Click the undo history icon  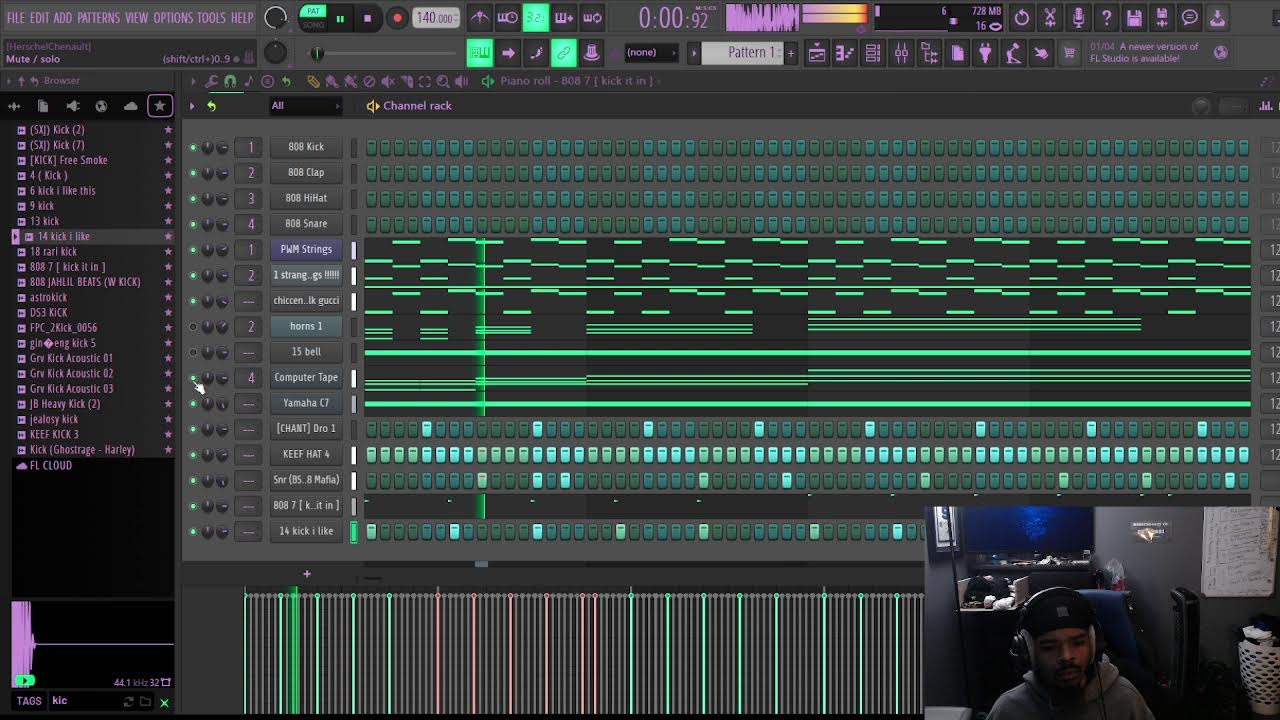[x=1021, y=18]
